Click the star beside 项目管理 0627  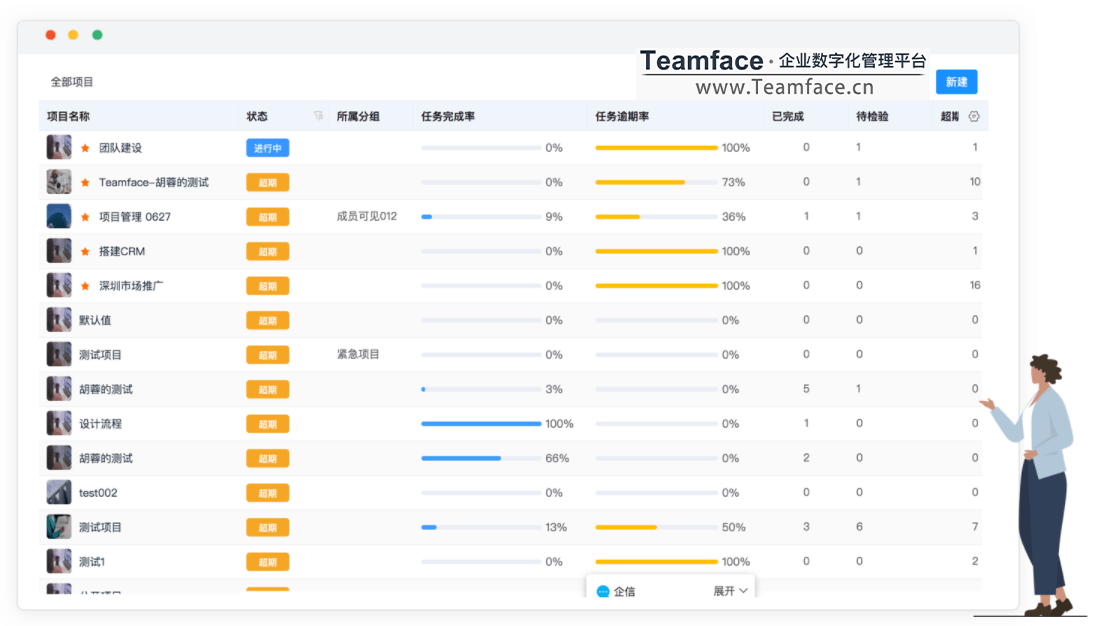click(x=86, y=217)
